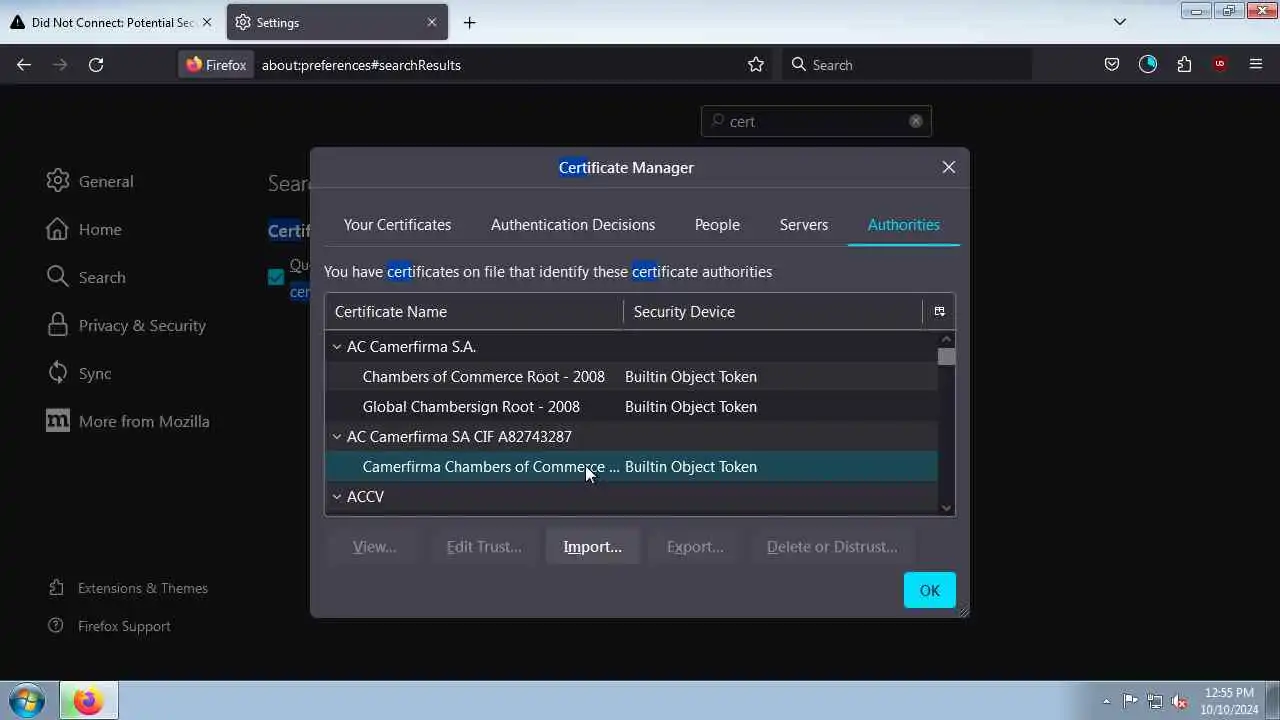The height and width of the screenshot is (720, 1280).
Task: Show hidden tray icons arrow
Action: click(1106, 701)
